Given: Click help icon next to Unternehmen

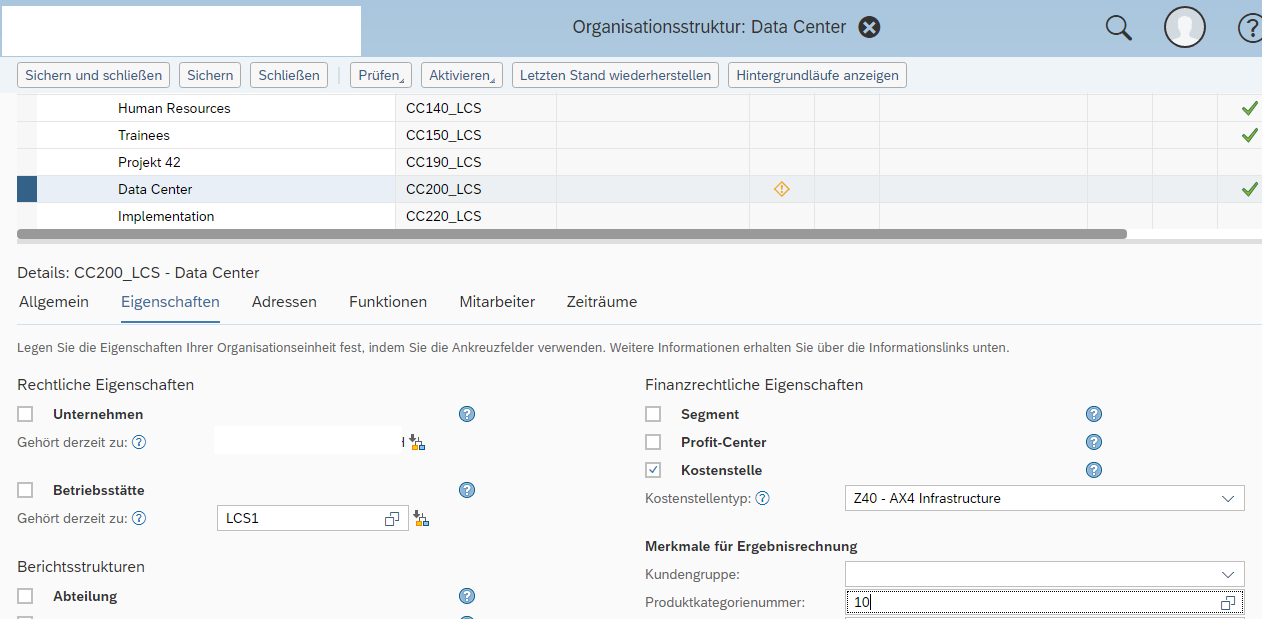Looking at the screenshot, I should pos(467,414).
